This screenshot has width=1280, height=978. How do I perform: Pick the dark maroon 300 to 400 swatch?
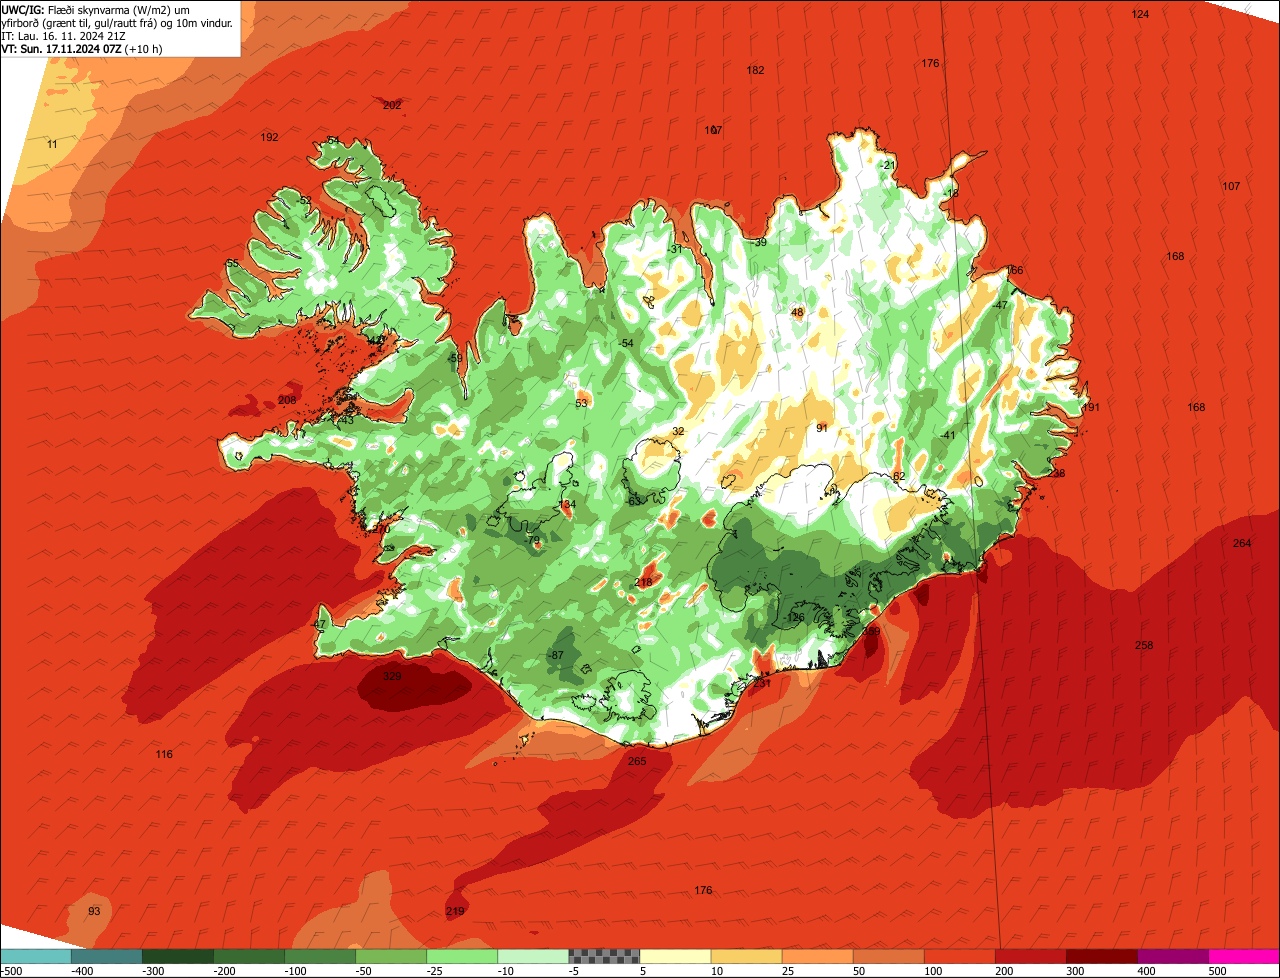[x=1101, y=956]
